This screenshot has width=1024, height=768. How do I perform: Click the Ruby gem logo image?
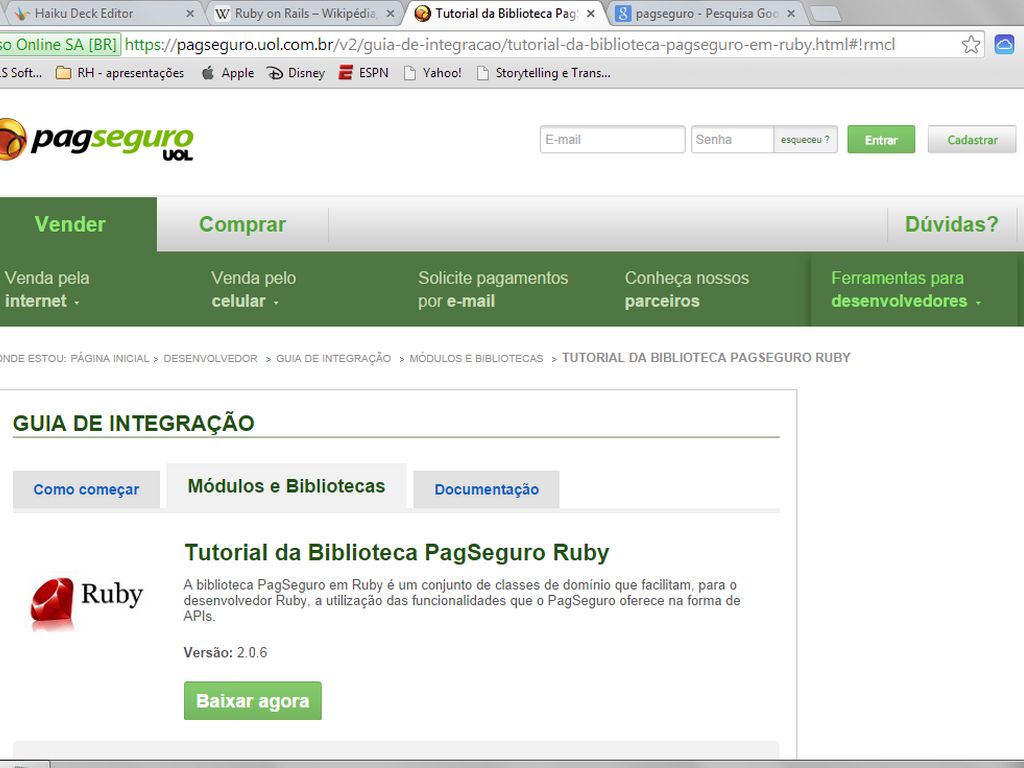86,602
